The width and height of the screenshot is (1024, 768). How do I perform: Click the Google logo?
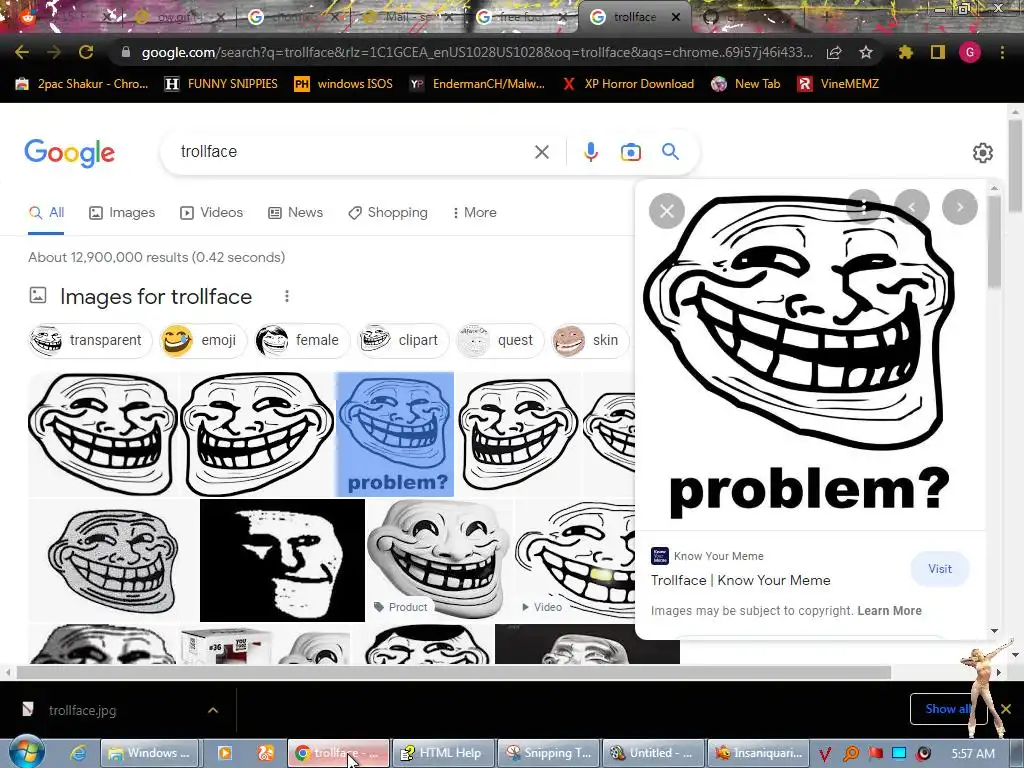tap(70, 153)
